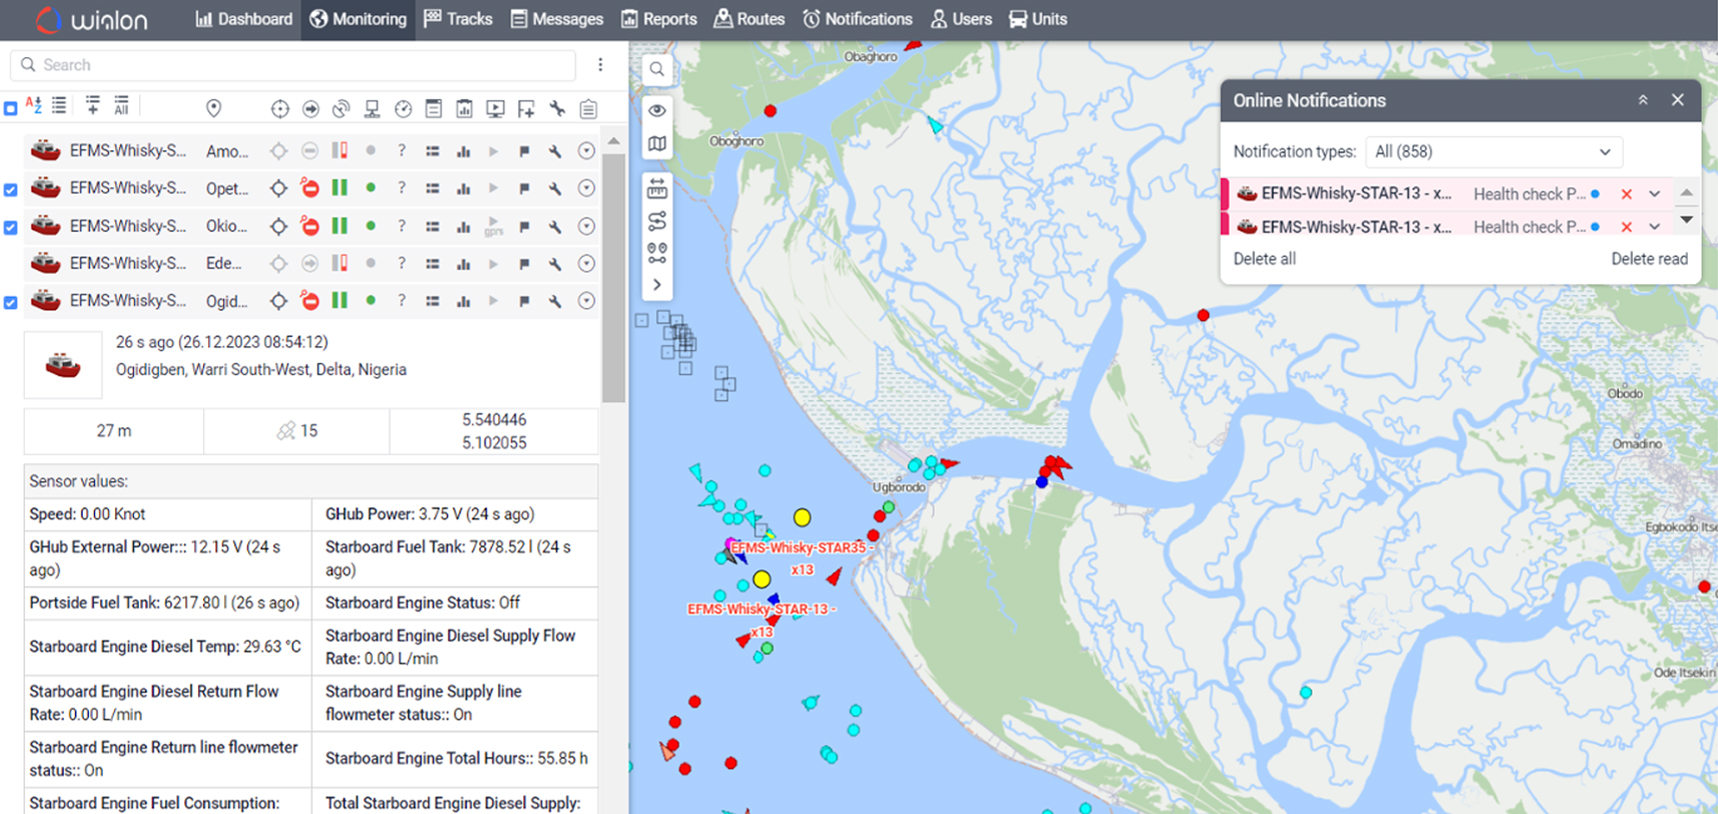
Task: Collapse the Online Notifications panel
Action: [1642, 100]
